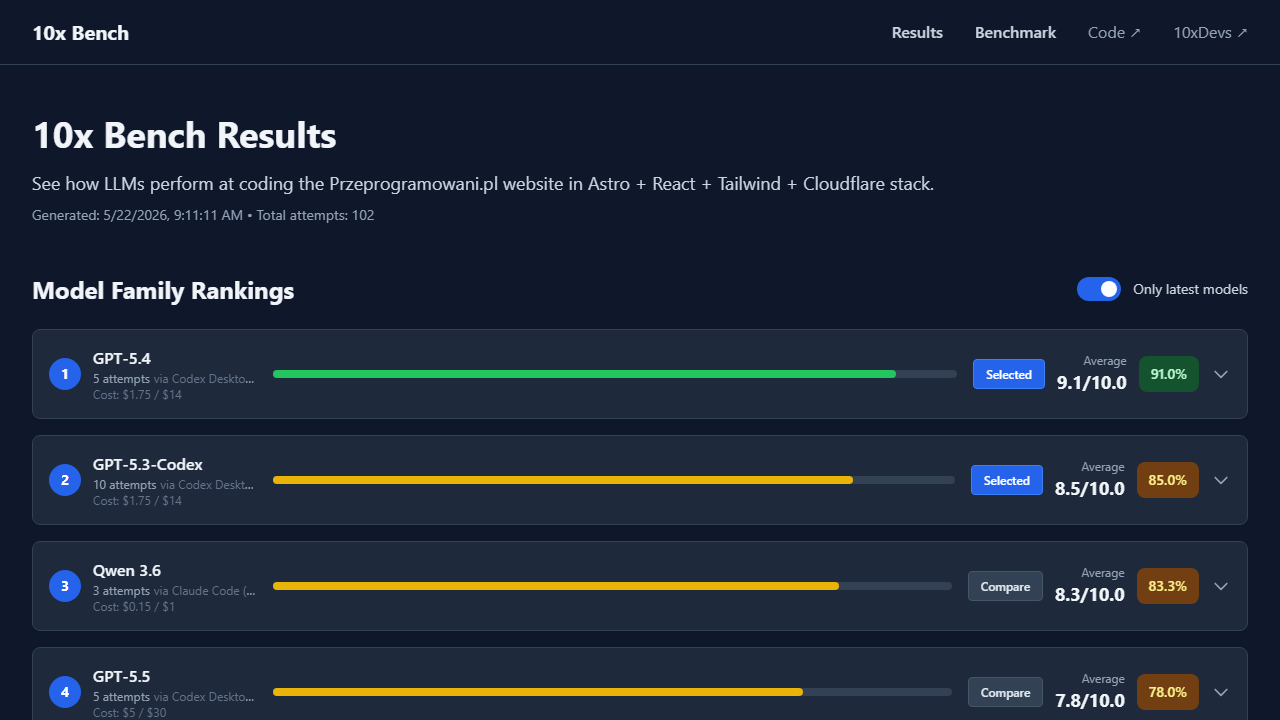The height and width of the screenshot is (720, 1280).
Task: Expand the GPT-5.5 row chevron
Action: click(1221, 692)
